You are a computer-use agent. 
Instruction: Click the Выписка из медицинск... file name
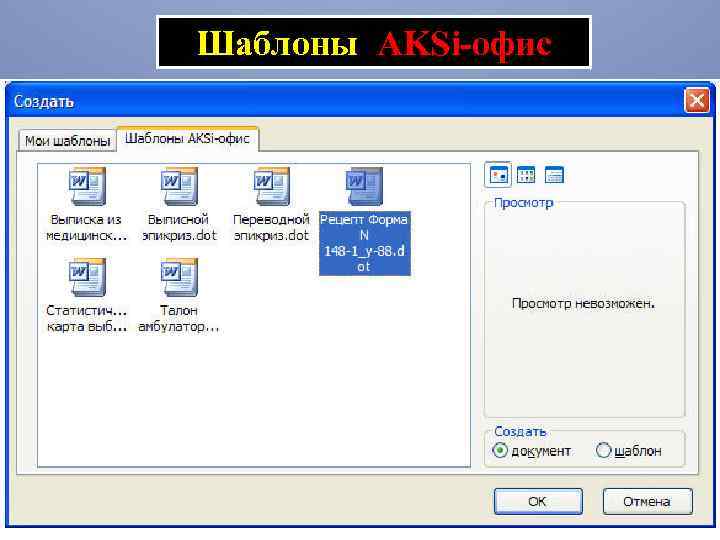tap(86, 228)
